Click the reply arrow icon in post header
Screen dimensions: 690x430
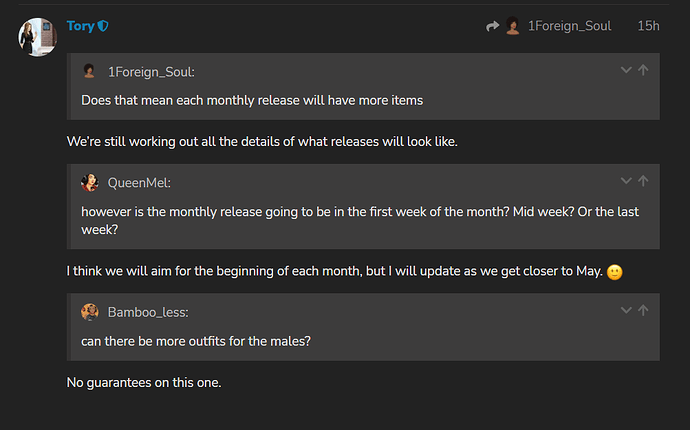[492, 26]
